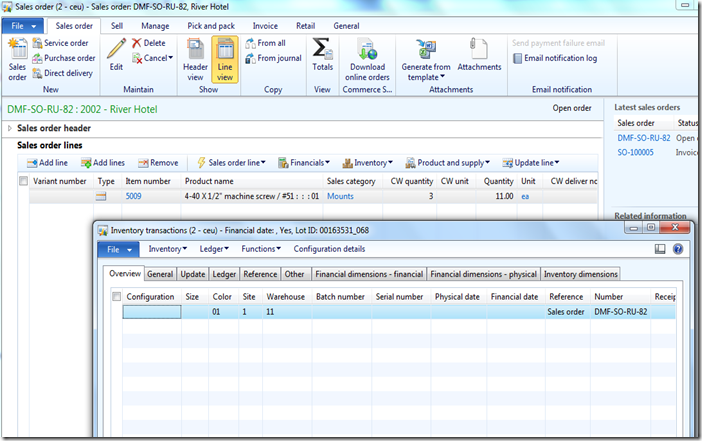Viewport: 702px width, 441px height.
Task: Expand the Sales order header section
Action: [11, 128]
